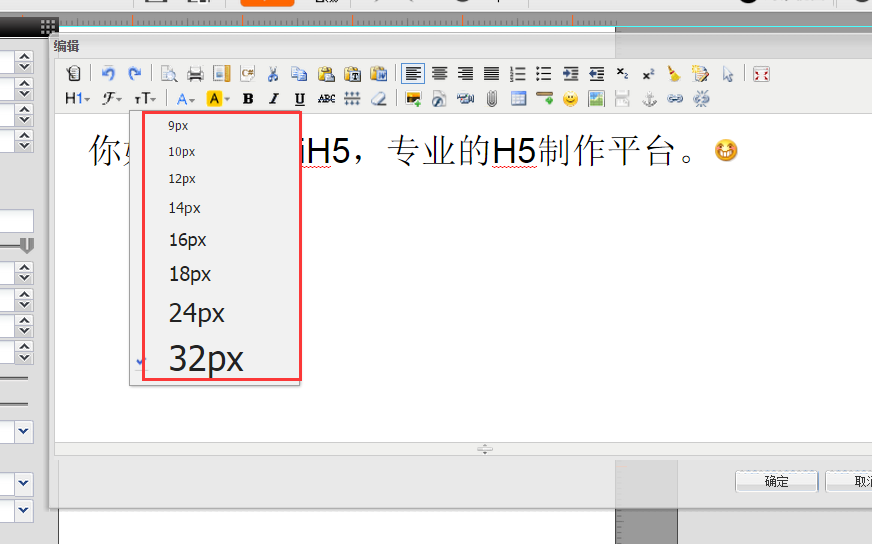Viewport: 872px width, 544px height.
Task: Open the H1 paragraph format dropdown
Action: pos(77,98)
